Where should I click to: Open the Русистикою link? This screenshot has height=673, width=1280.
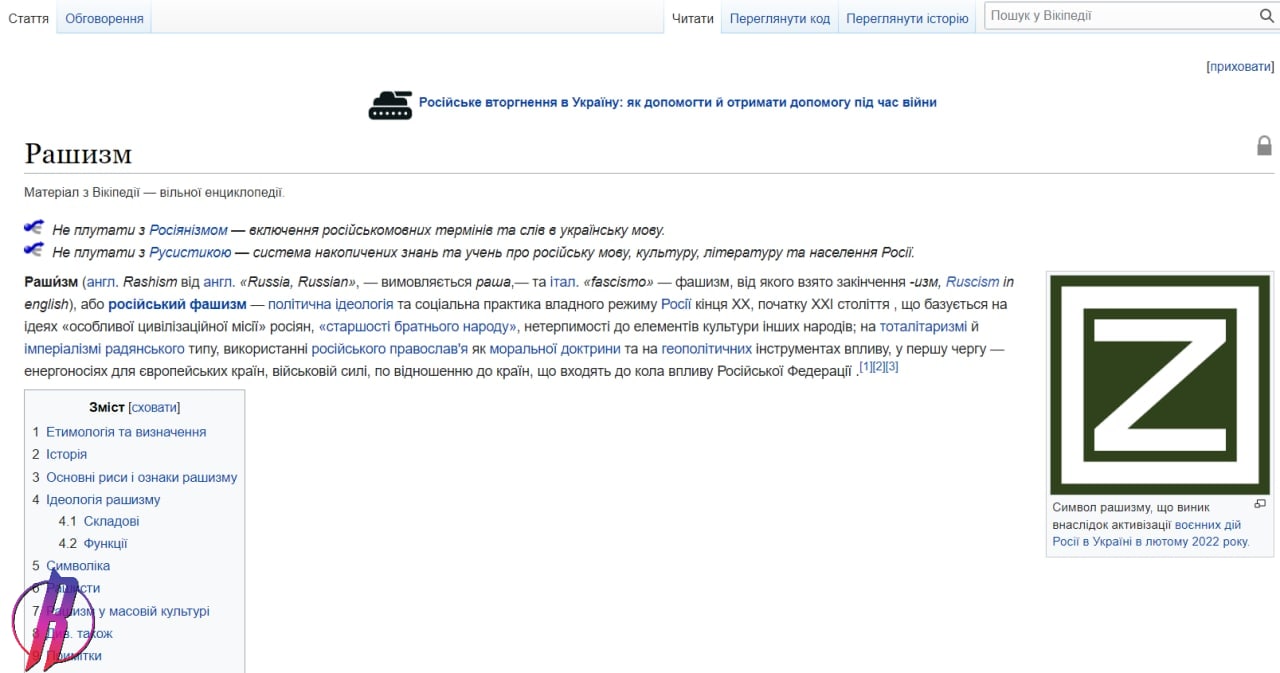pyautogui.click(x=190, y=252)
